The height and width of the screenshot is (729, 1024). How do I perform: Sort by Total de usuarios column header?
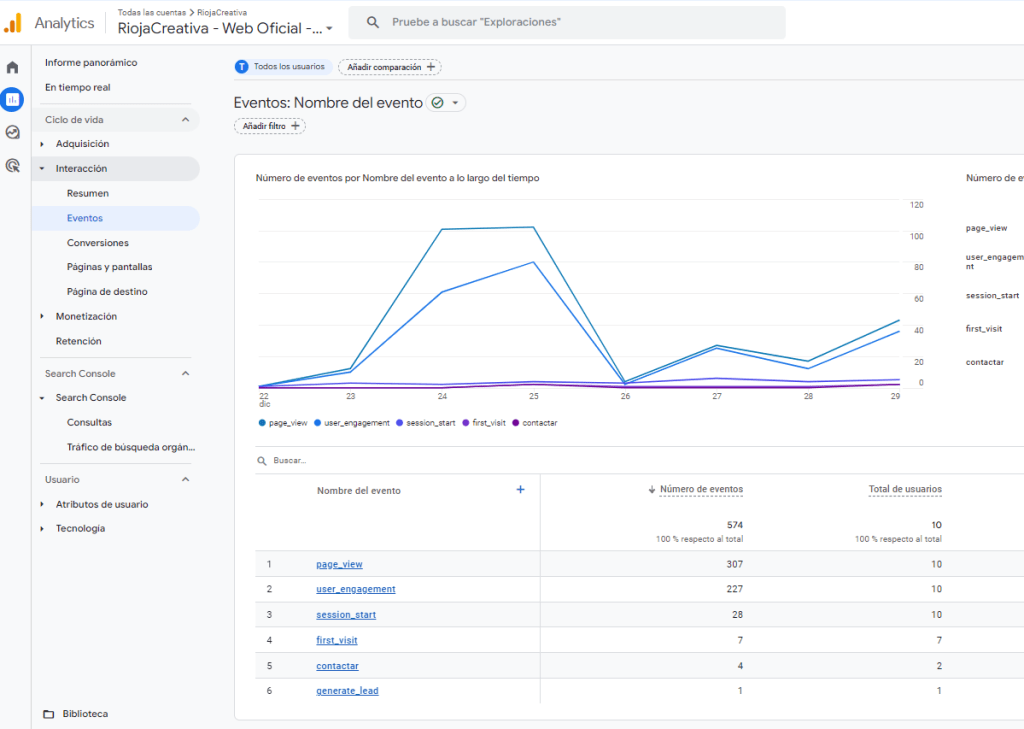[904, 489]
